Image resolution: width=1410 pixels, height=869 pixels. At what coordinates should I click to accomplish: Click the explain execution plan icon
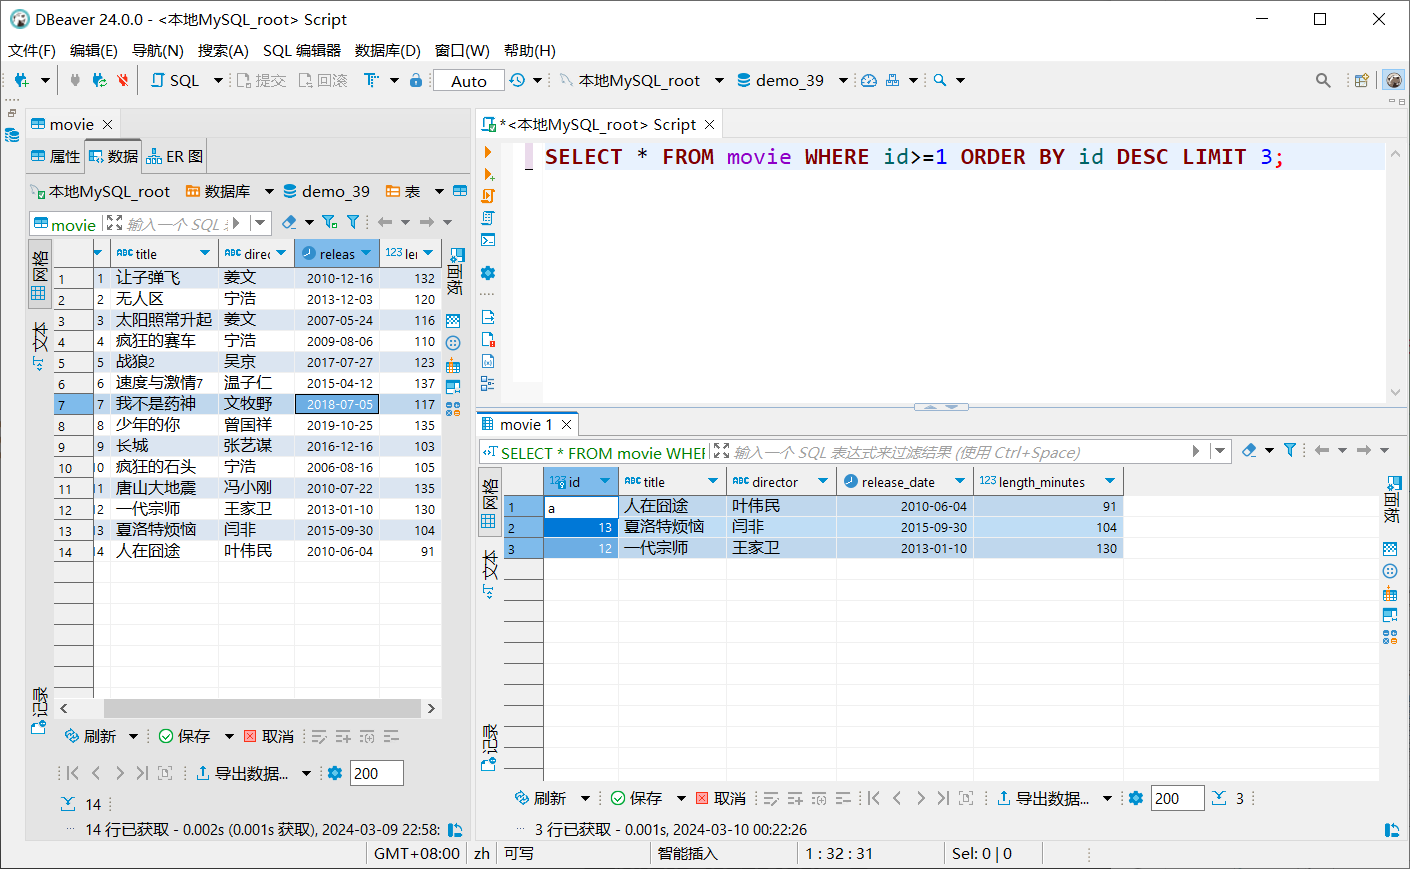[x=488, y=218]
